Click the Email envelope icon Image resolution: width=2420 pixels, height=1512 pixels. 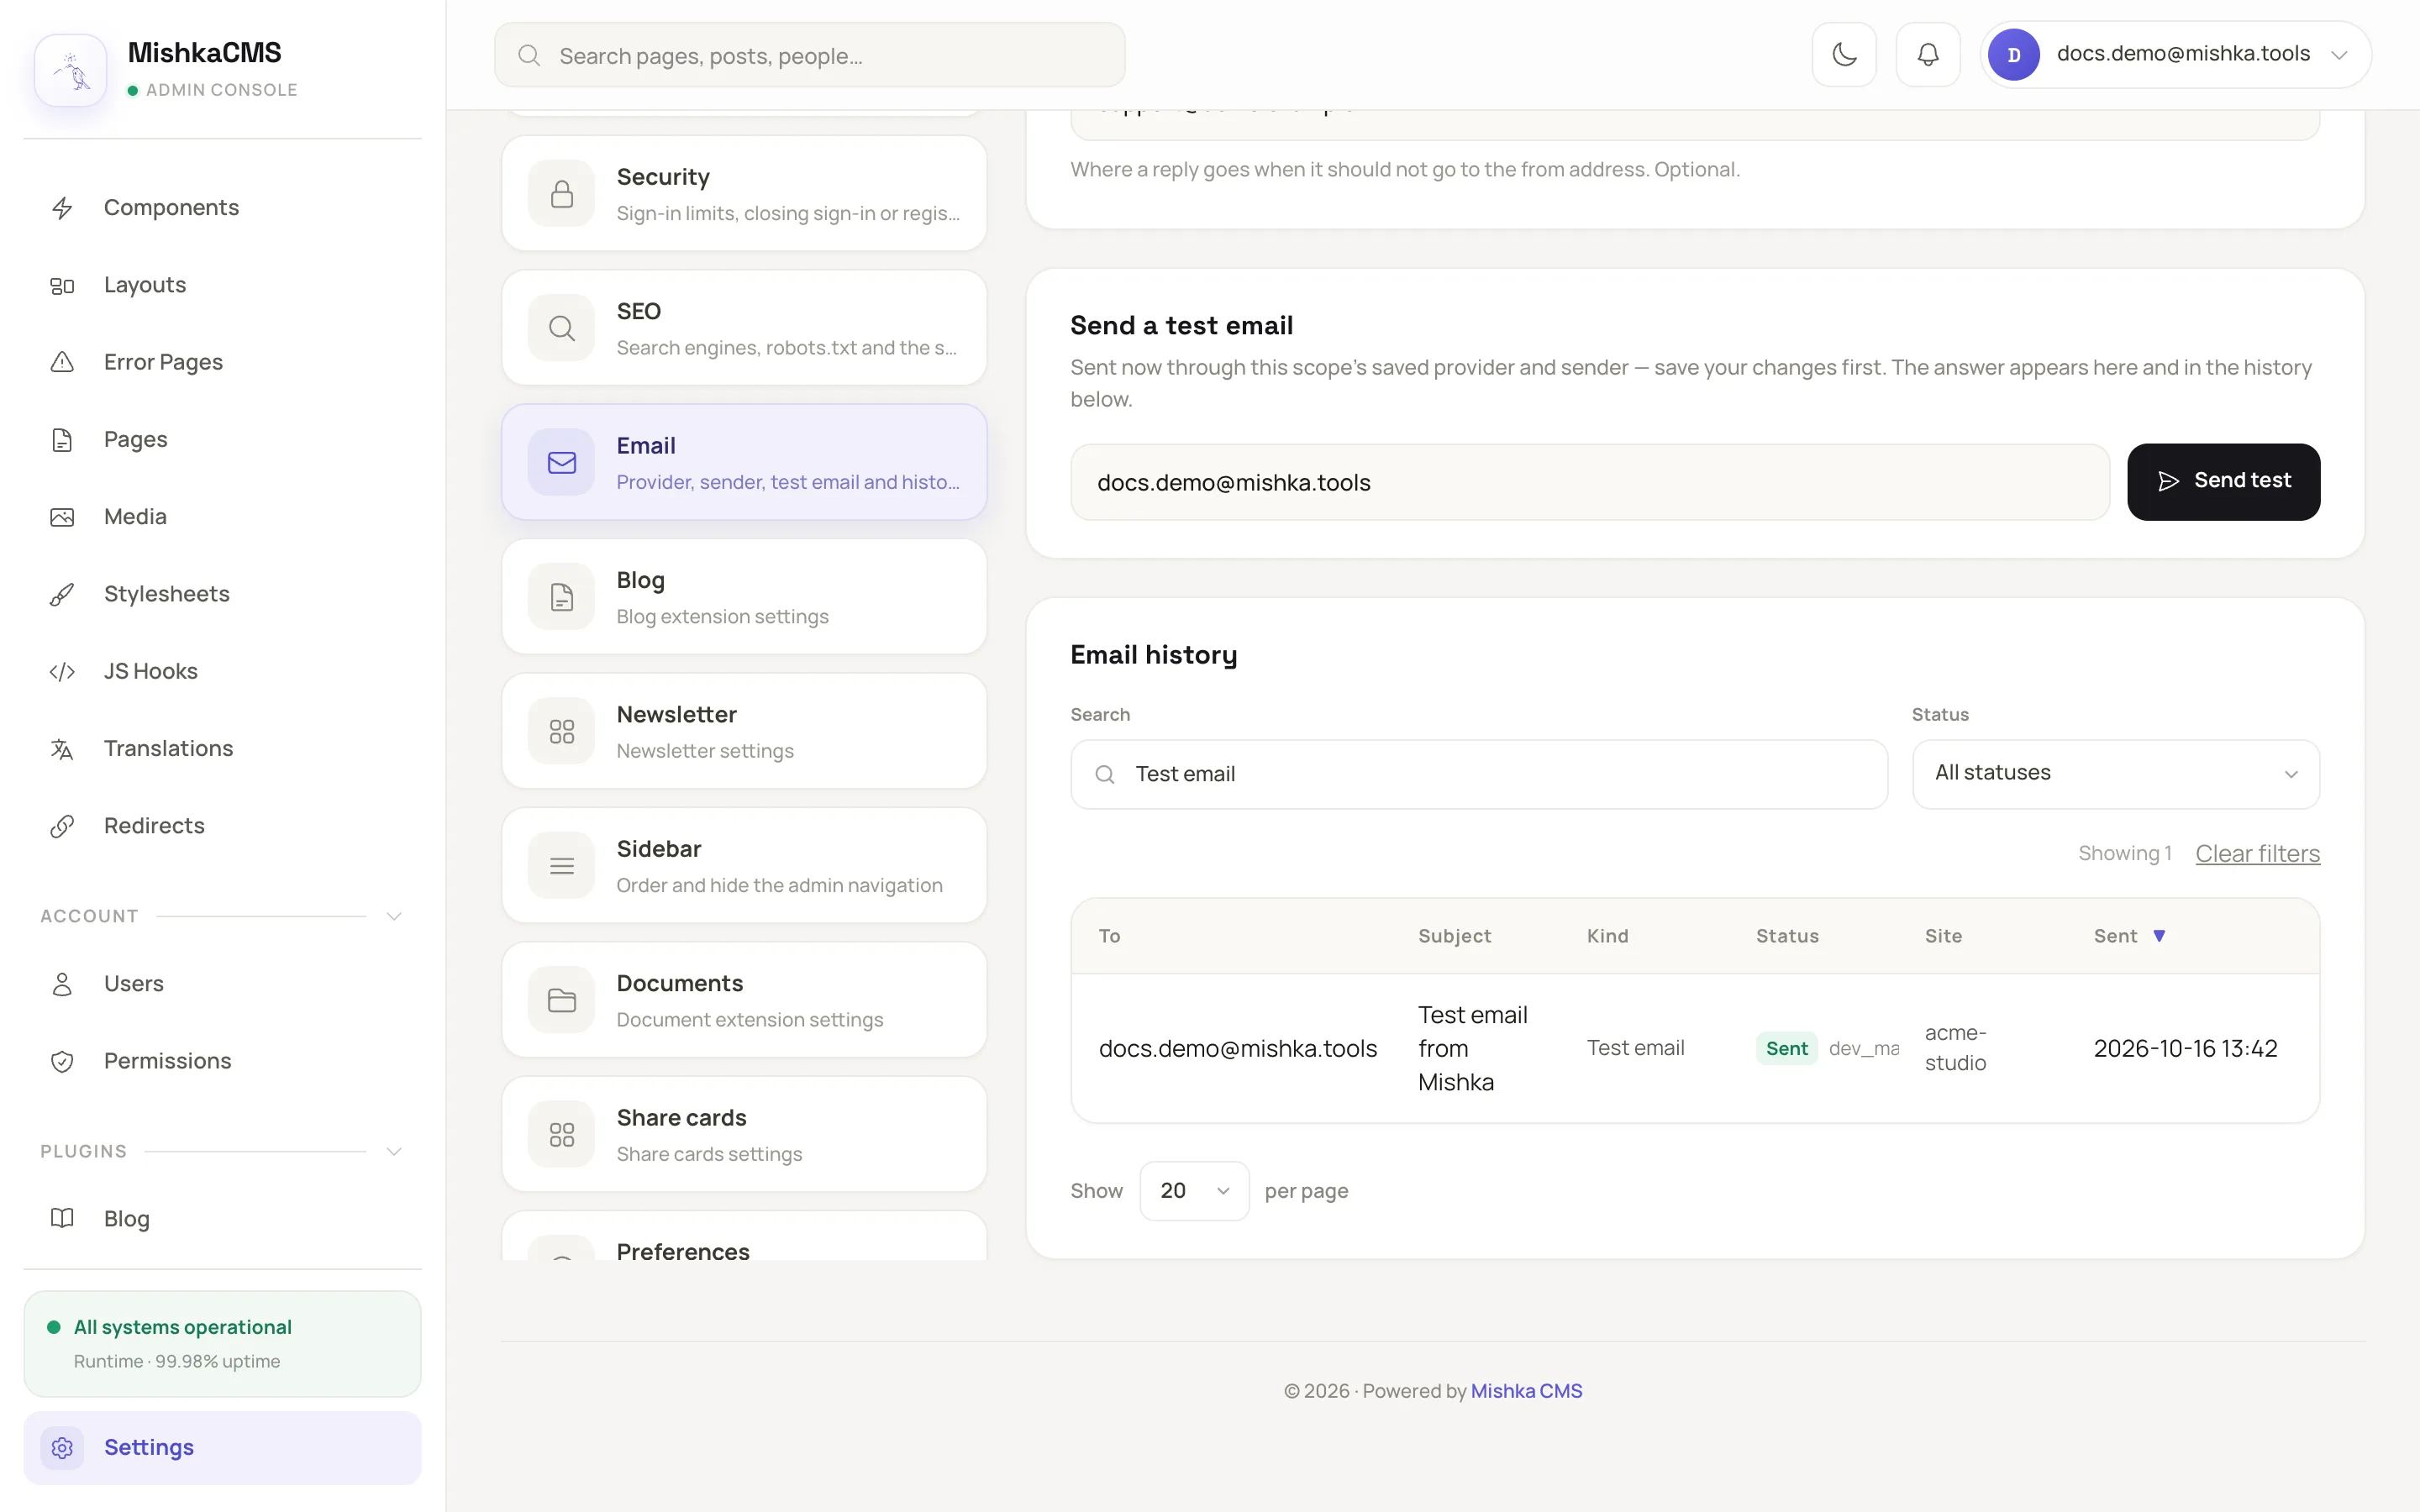click(562, 462)
